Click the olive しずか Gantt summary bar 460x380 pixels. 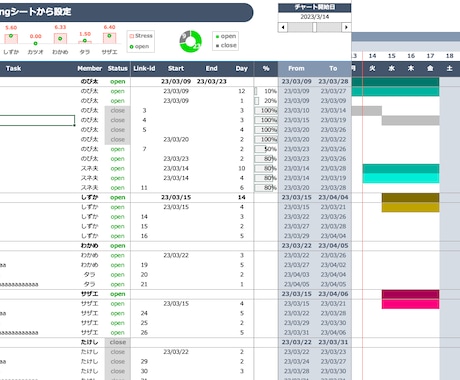pos(410,198)
